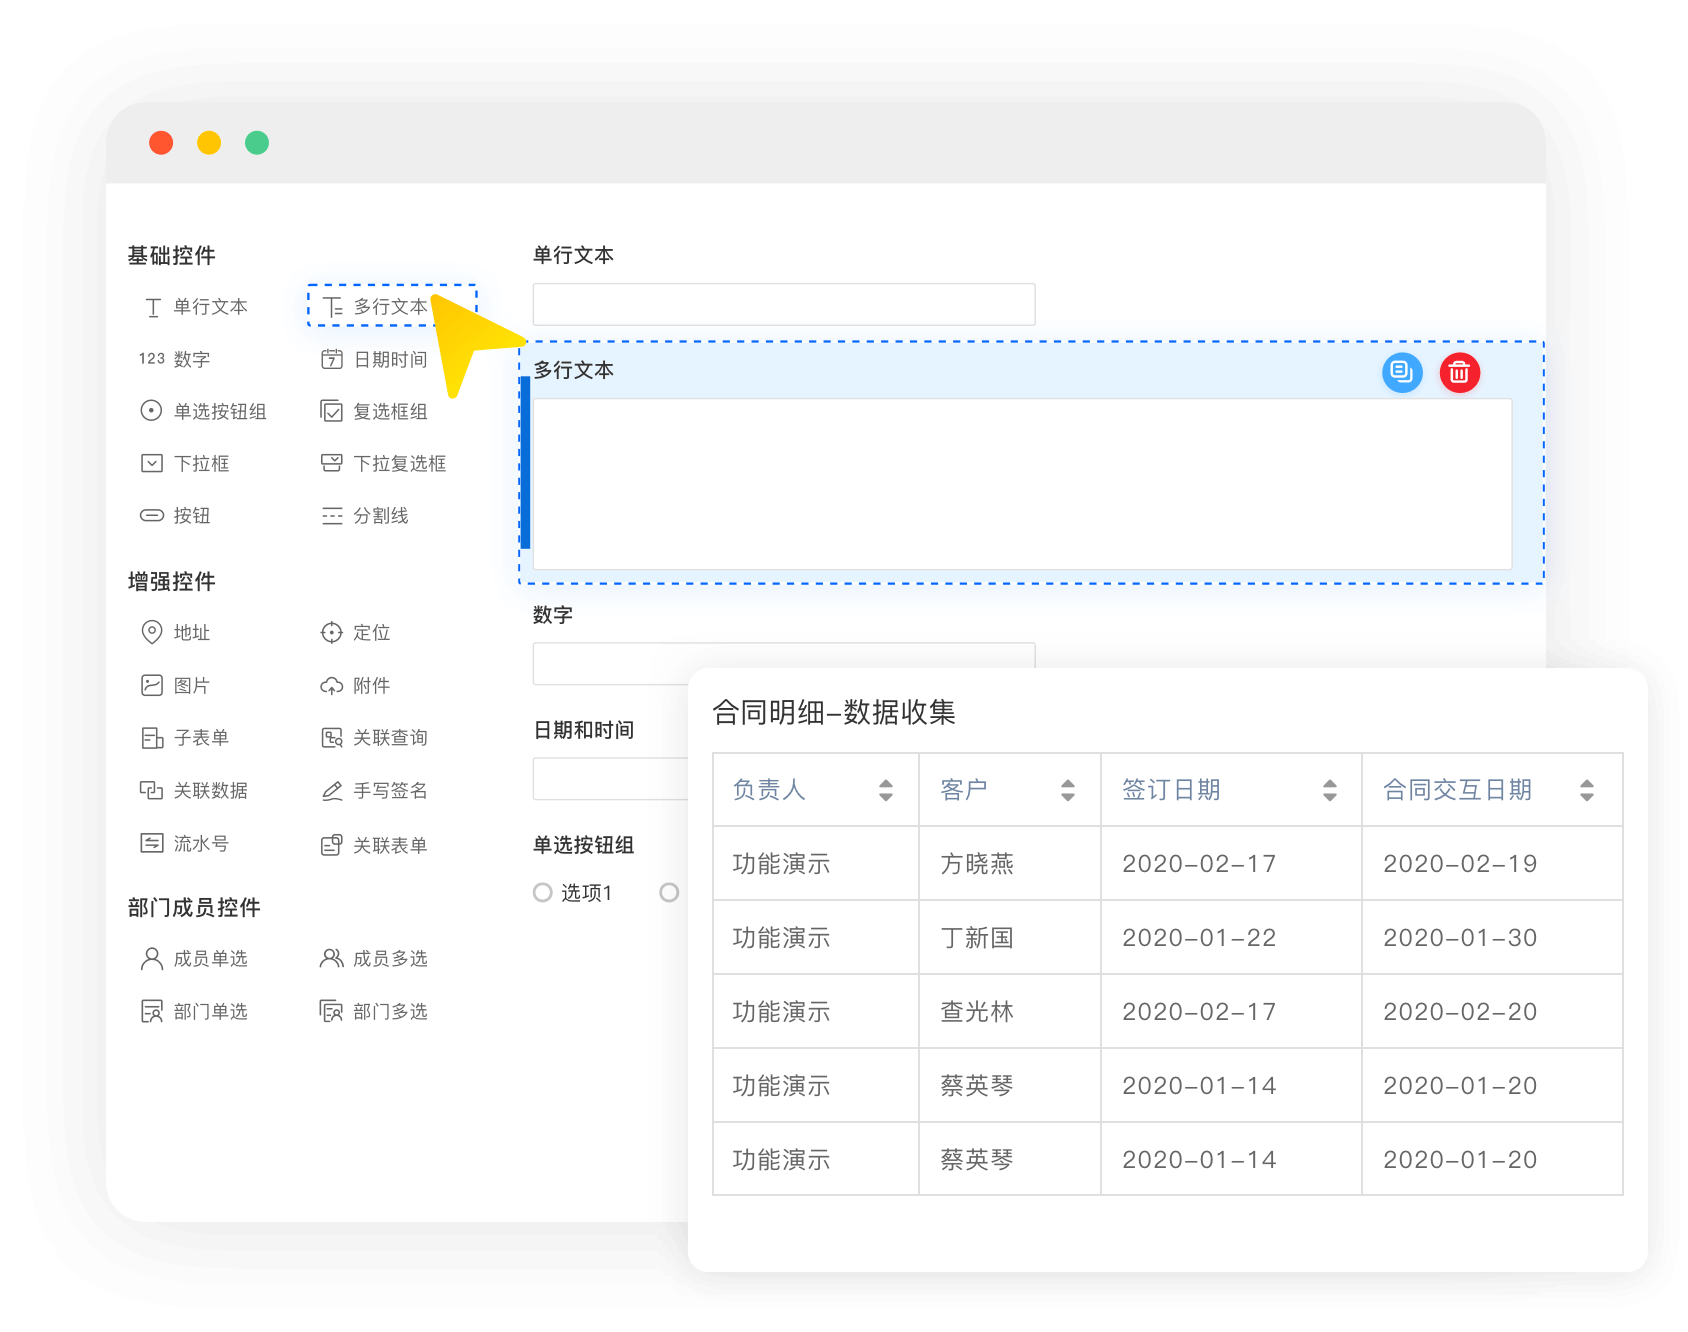Screen dimensions: 1688x1332
Task: Select the 选项1 radio button
Action: click(x=543, y=892)
